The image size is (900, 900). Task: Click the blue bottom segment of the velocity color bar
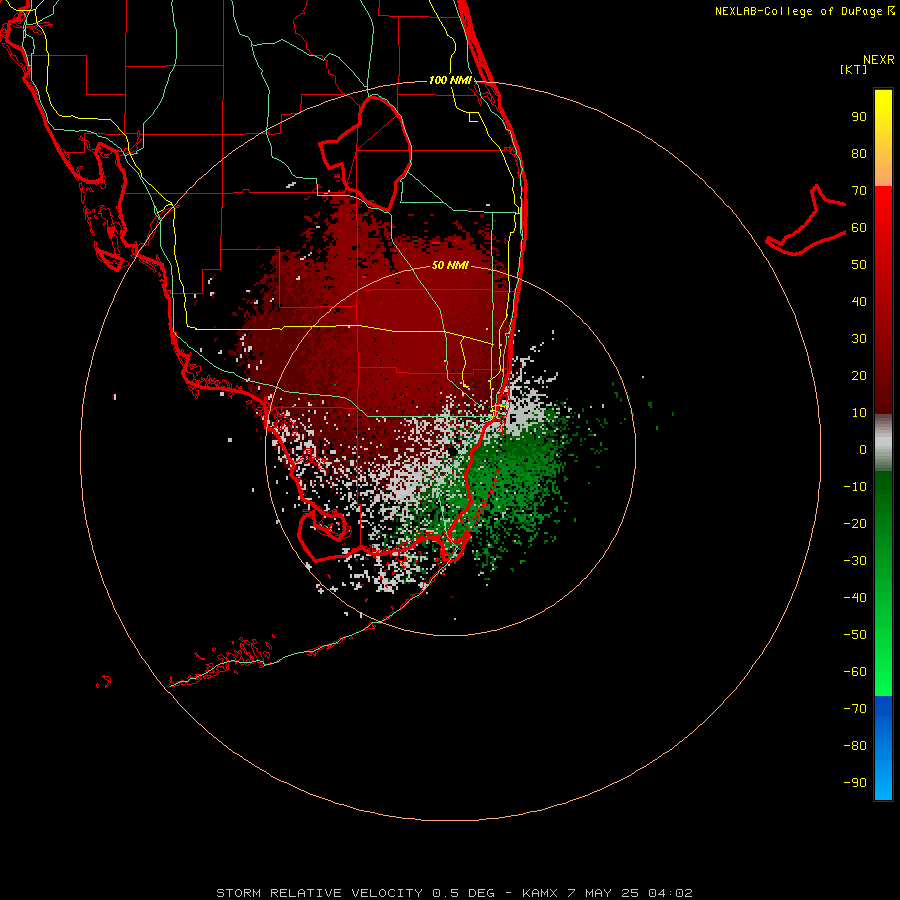(x=883, y=748)
